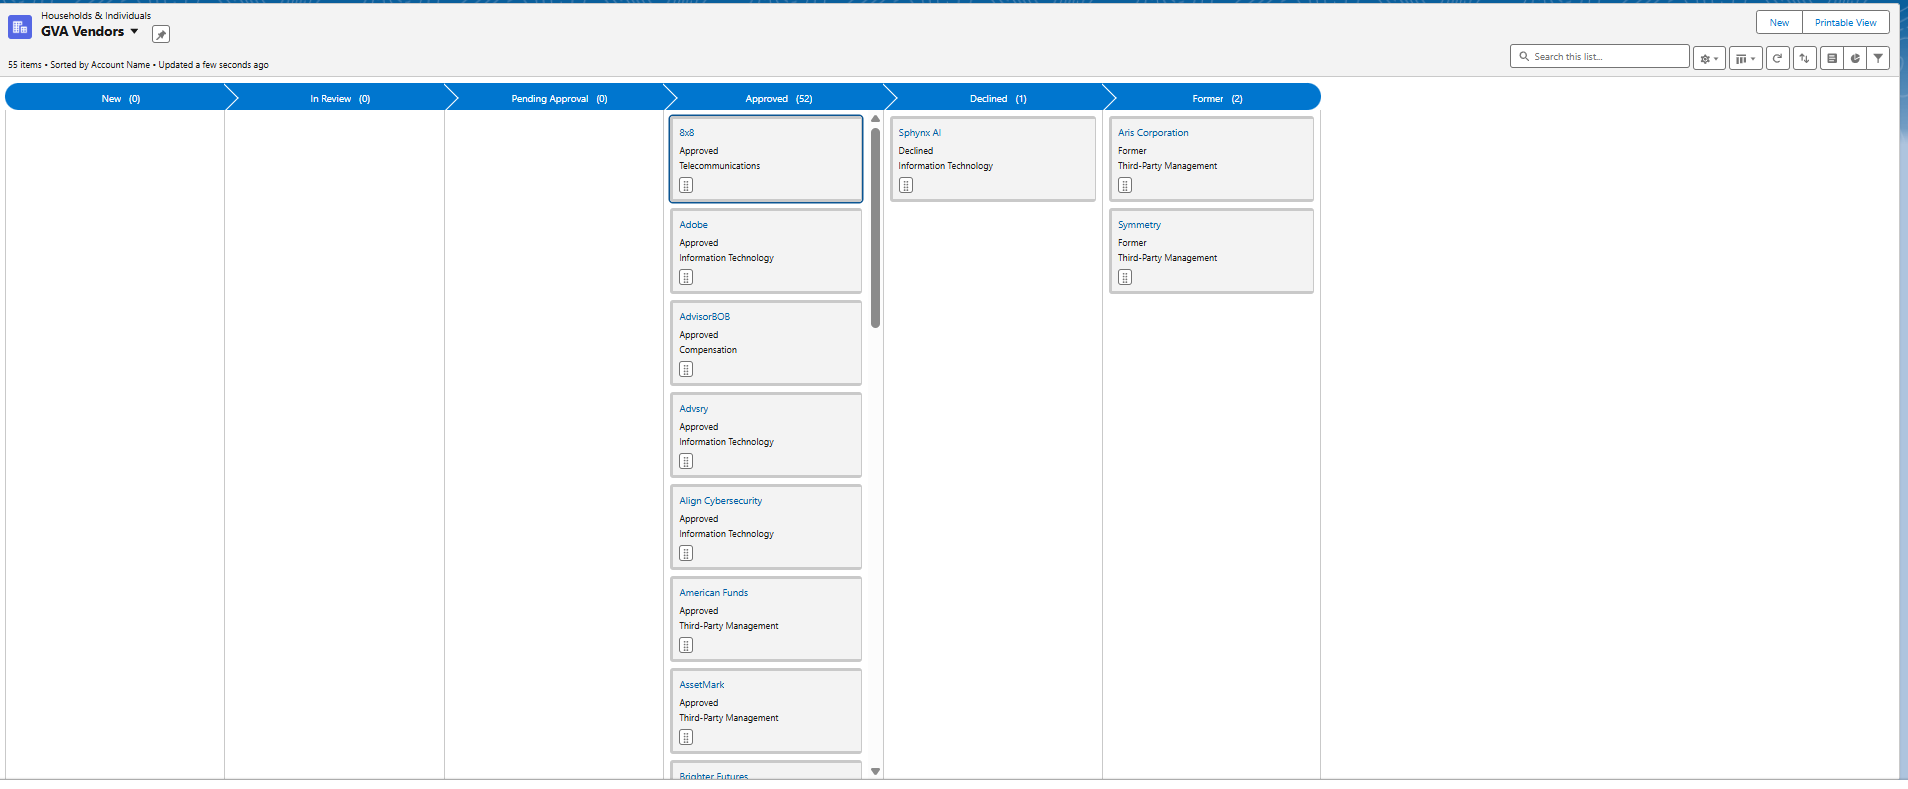Viewport: 1908px width, 789px height.
Task: Open the Kanban settings icon
Action: click(x=1831, y=58)
